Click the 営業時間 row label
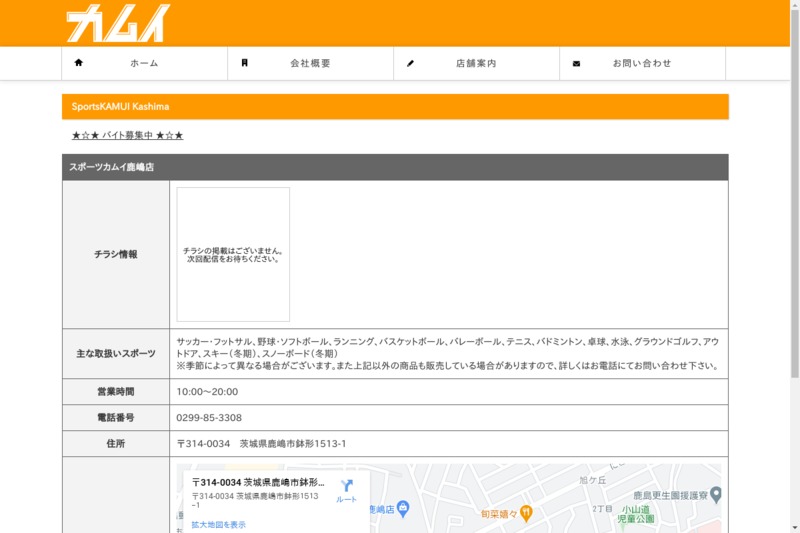This screenshot has width=800, height=533. point(116,392)
